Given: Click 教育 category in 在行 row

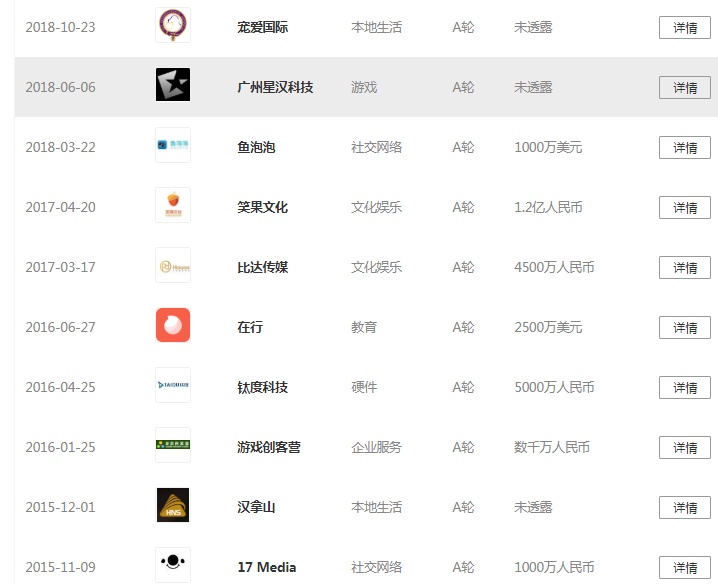Looking at the screenshot, I should click(x=364, y=327).
